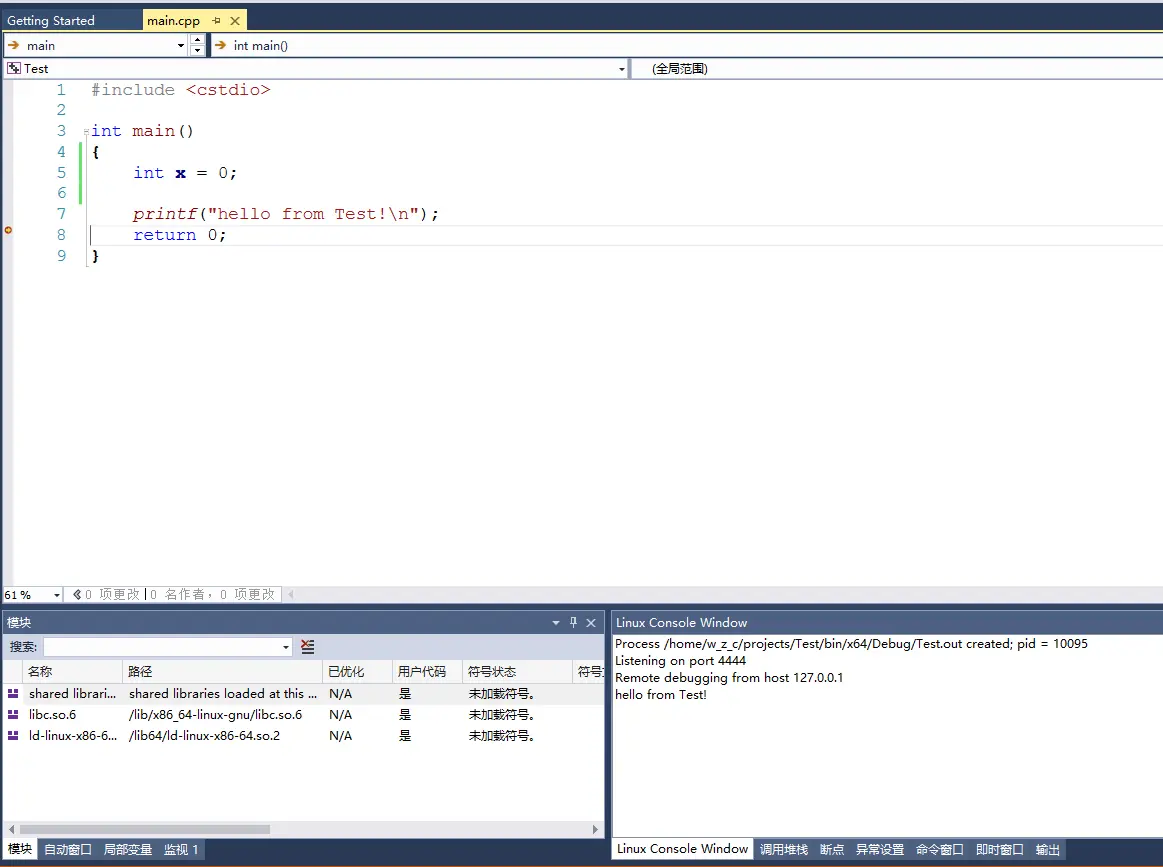Image resolution: width=1163 pixels, height=867 pixels.
Task: Click variable x on line 5
Action: pyautogui.click(x=180, y=174)
